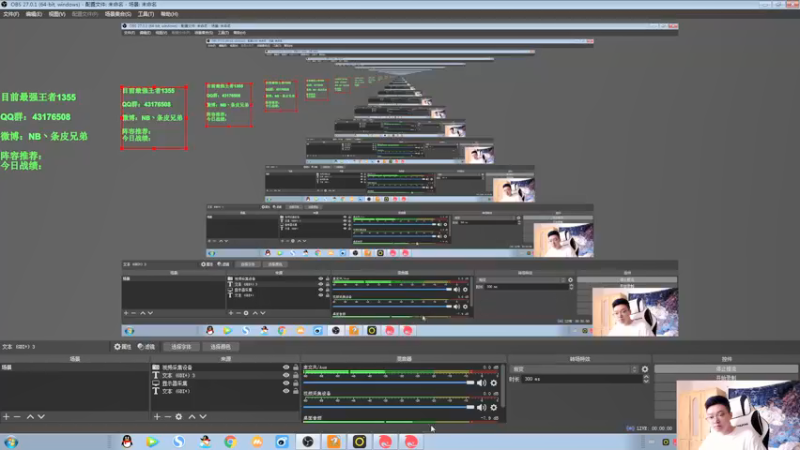The height and width of the screenshot is (450, 800).
Task: Click the 时长 duration input field showing 300 ms
Action: [582, 379]
